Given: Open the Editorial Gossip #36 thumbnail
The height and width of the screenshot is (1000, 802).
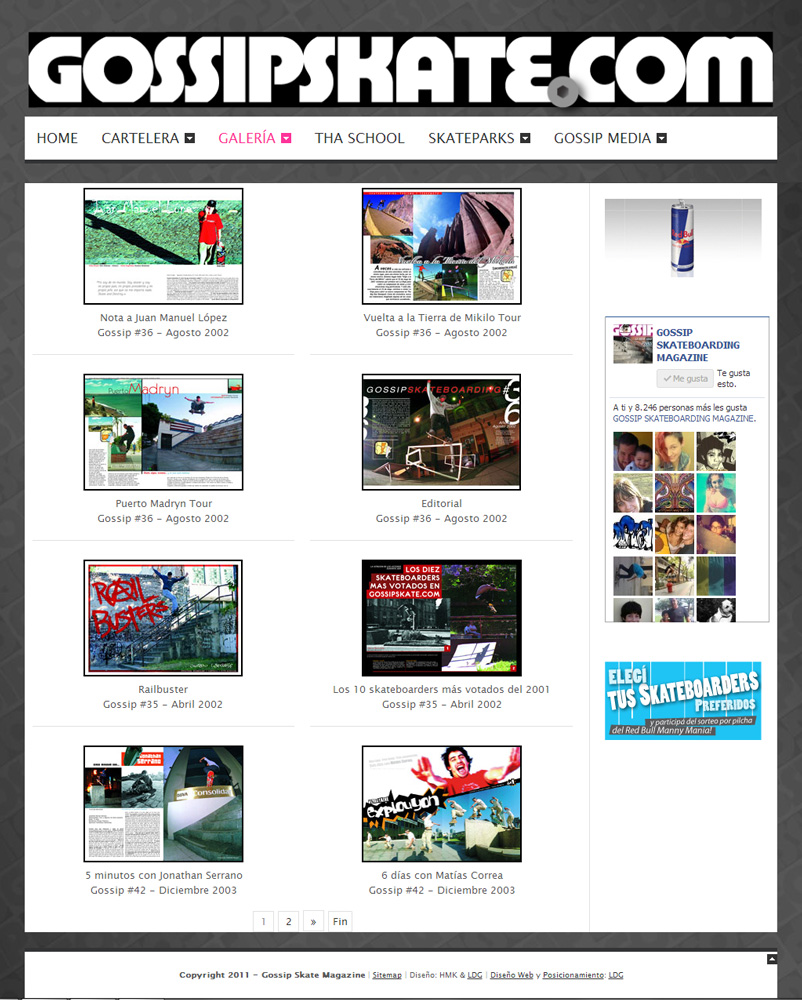Looking at the screenshot, I should [441, 432].
